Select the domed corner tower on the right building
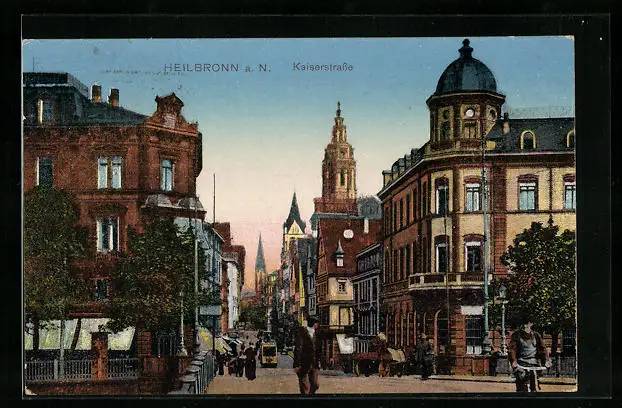The width and height of the screenshot is (622, 408). coord(465,98)
